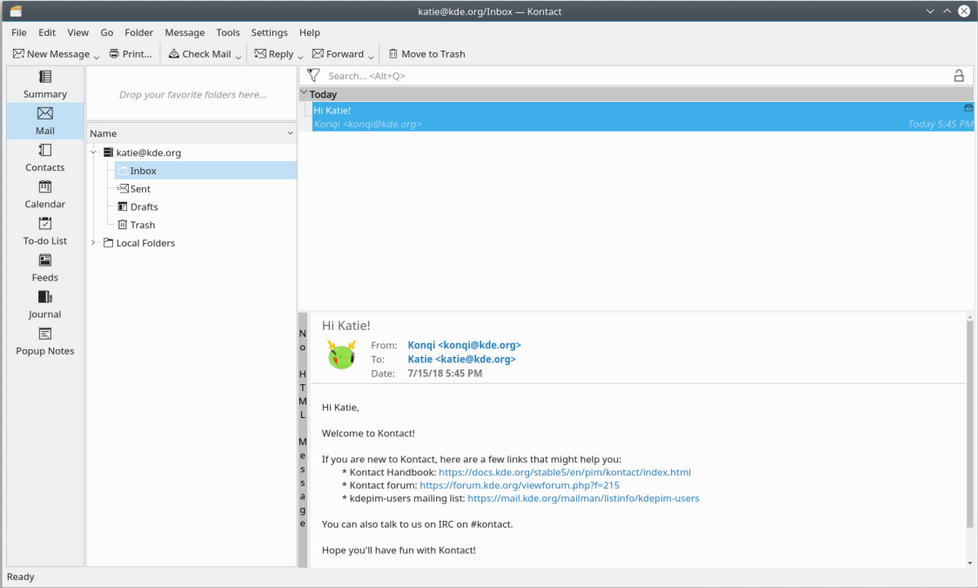Click sender link Konqi <konqi@kde.org>
Viewport: 978px width, 588px height.
[x=464, y=345]
